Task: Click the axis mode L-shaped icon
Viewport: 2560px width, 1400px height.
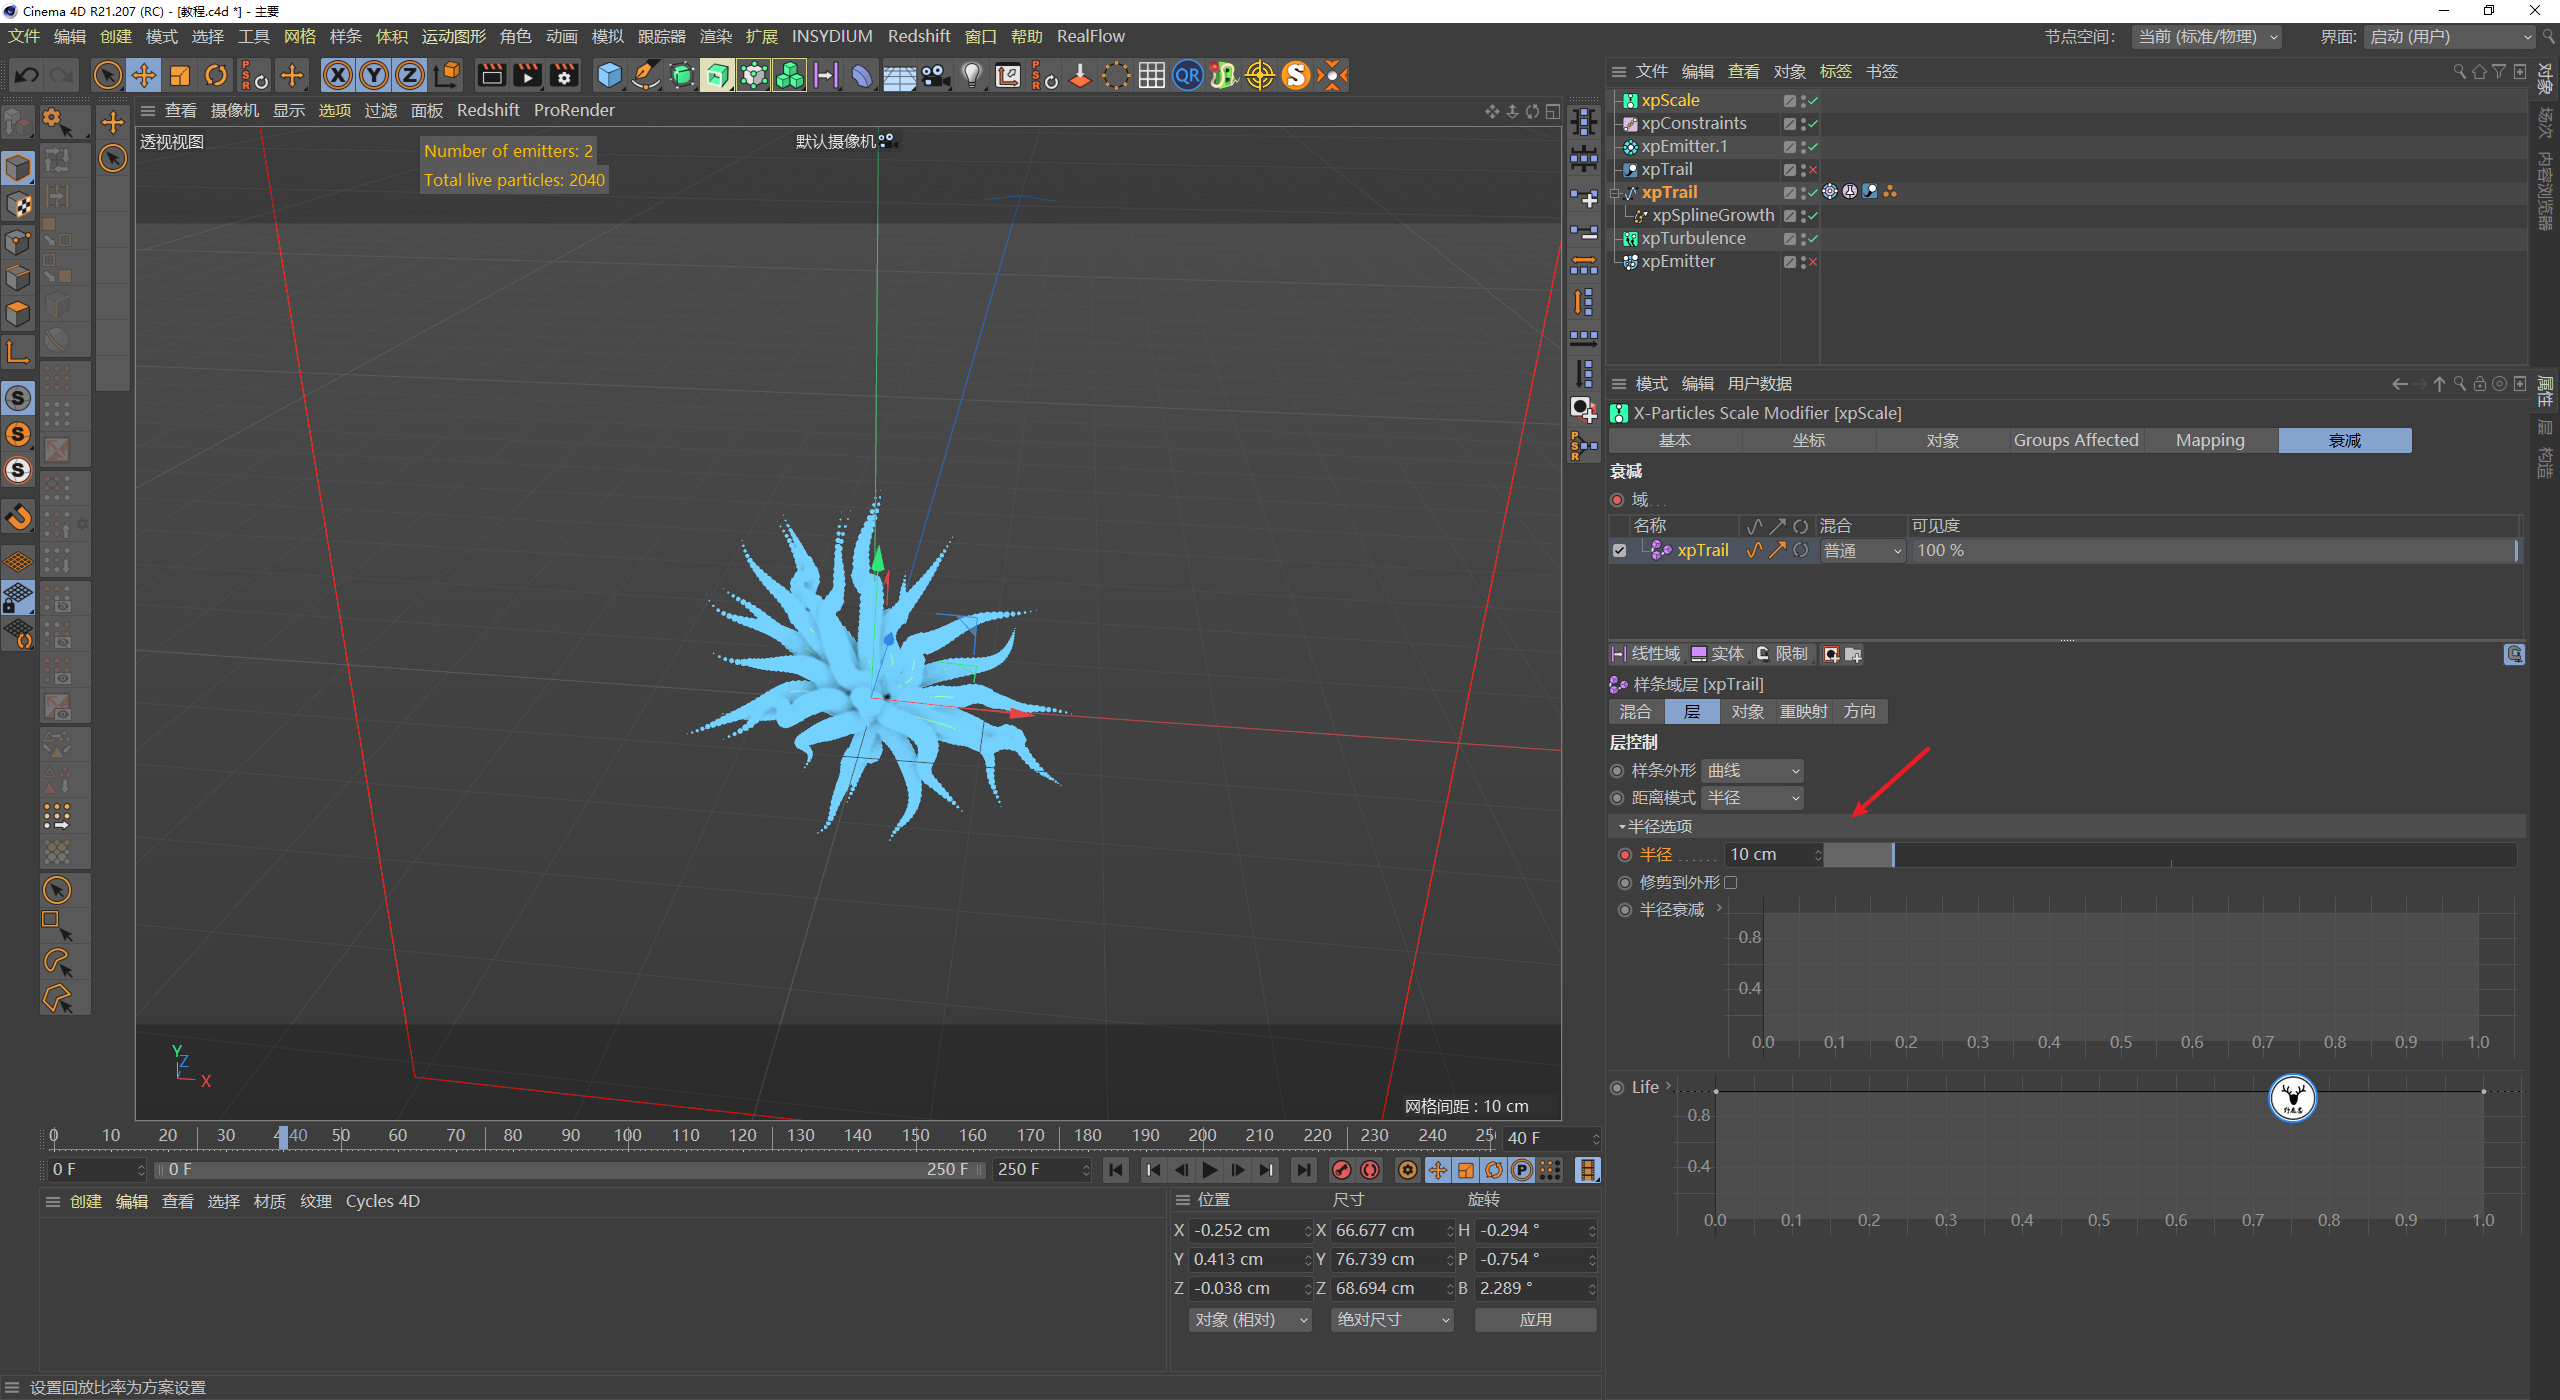Action: pos(18,351)
